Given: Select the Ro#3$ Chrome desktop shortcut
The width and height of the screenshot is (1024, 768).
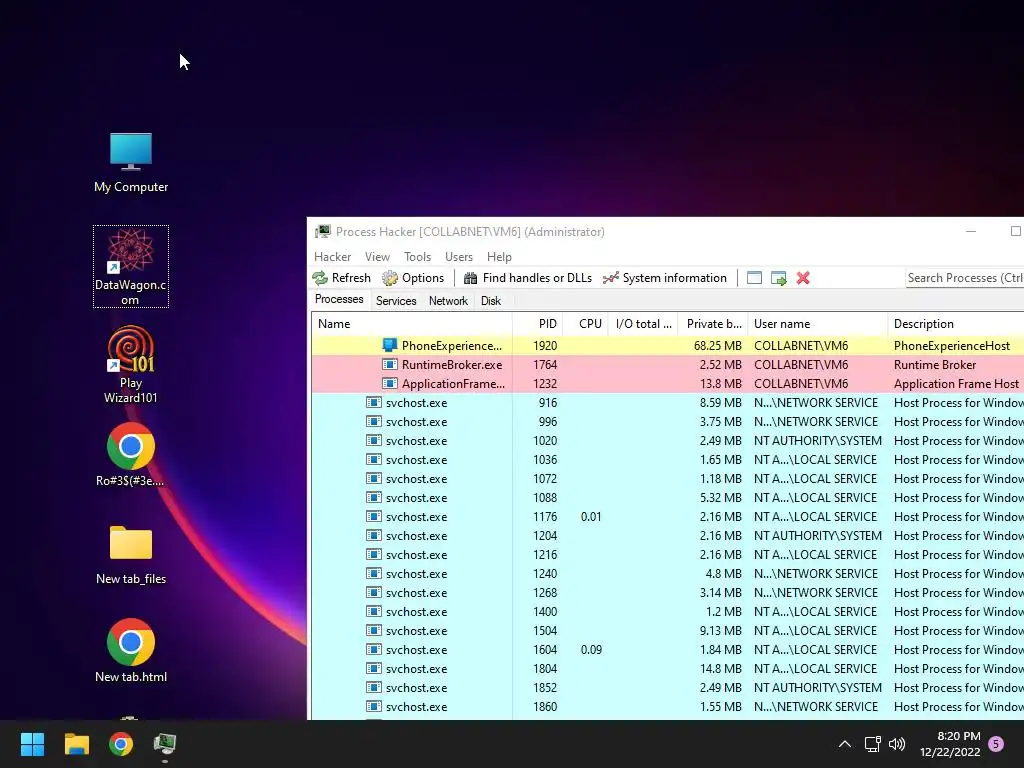Looking at the screenshot, I should pyautogui.click(x=131, y=455).
